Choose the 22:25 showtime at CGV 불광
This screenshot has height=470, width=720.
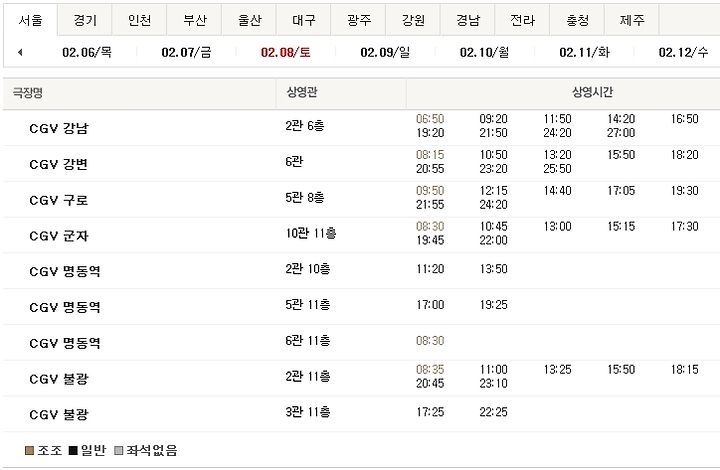coord(494,412)
